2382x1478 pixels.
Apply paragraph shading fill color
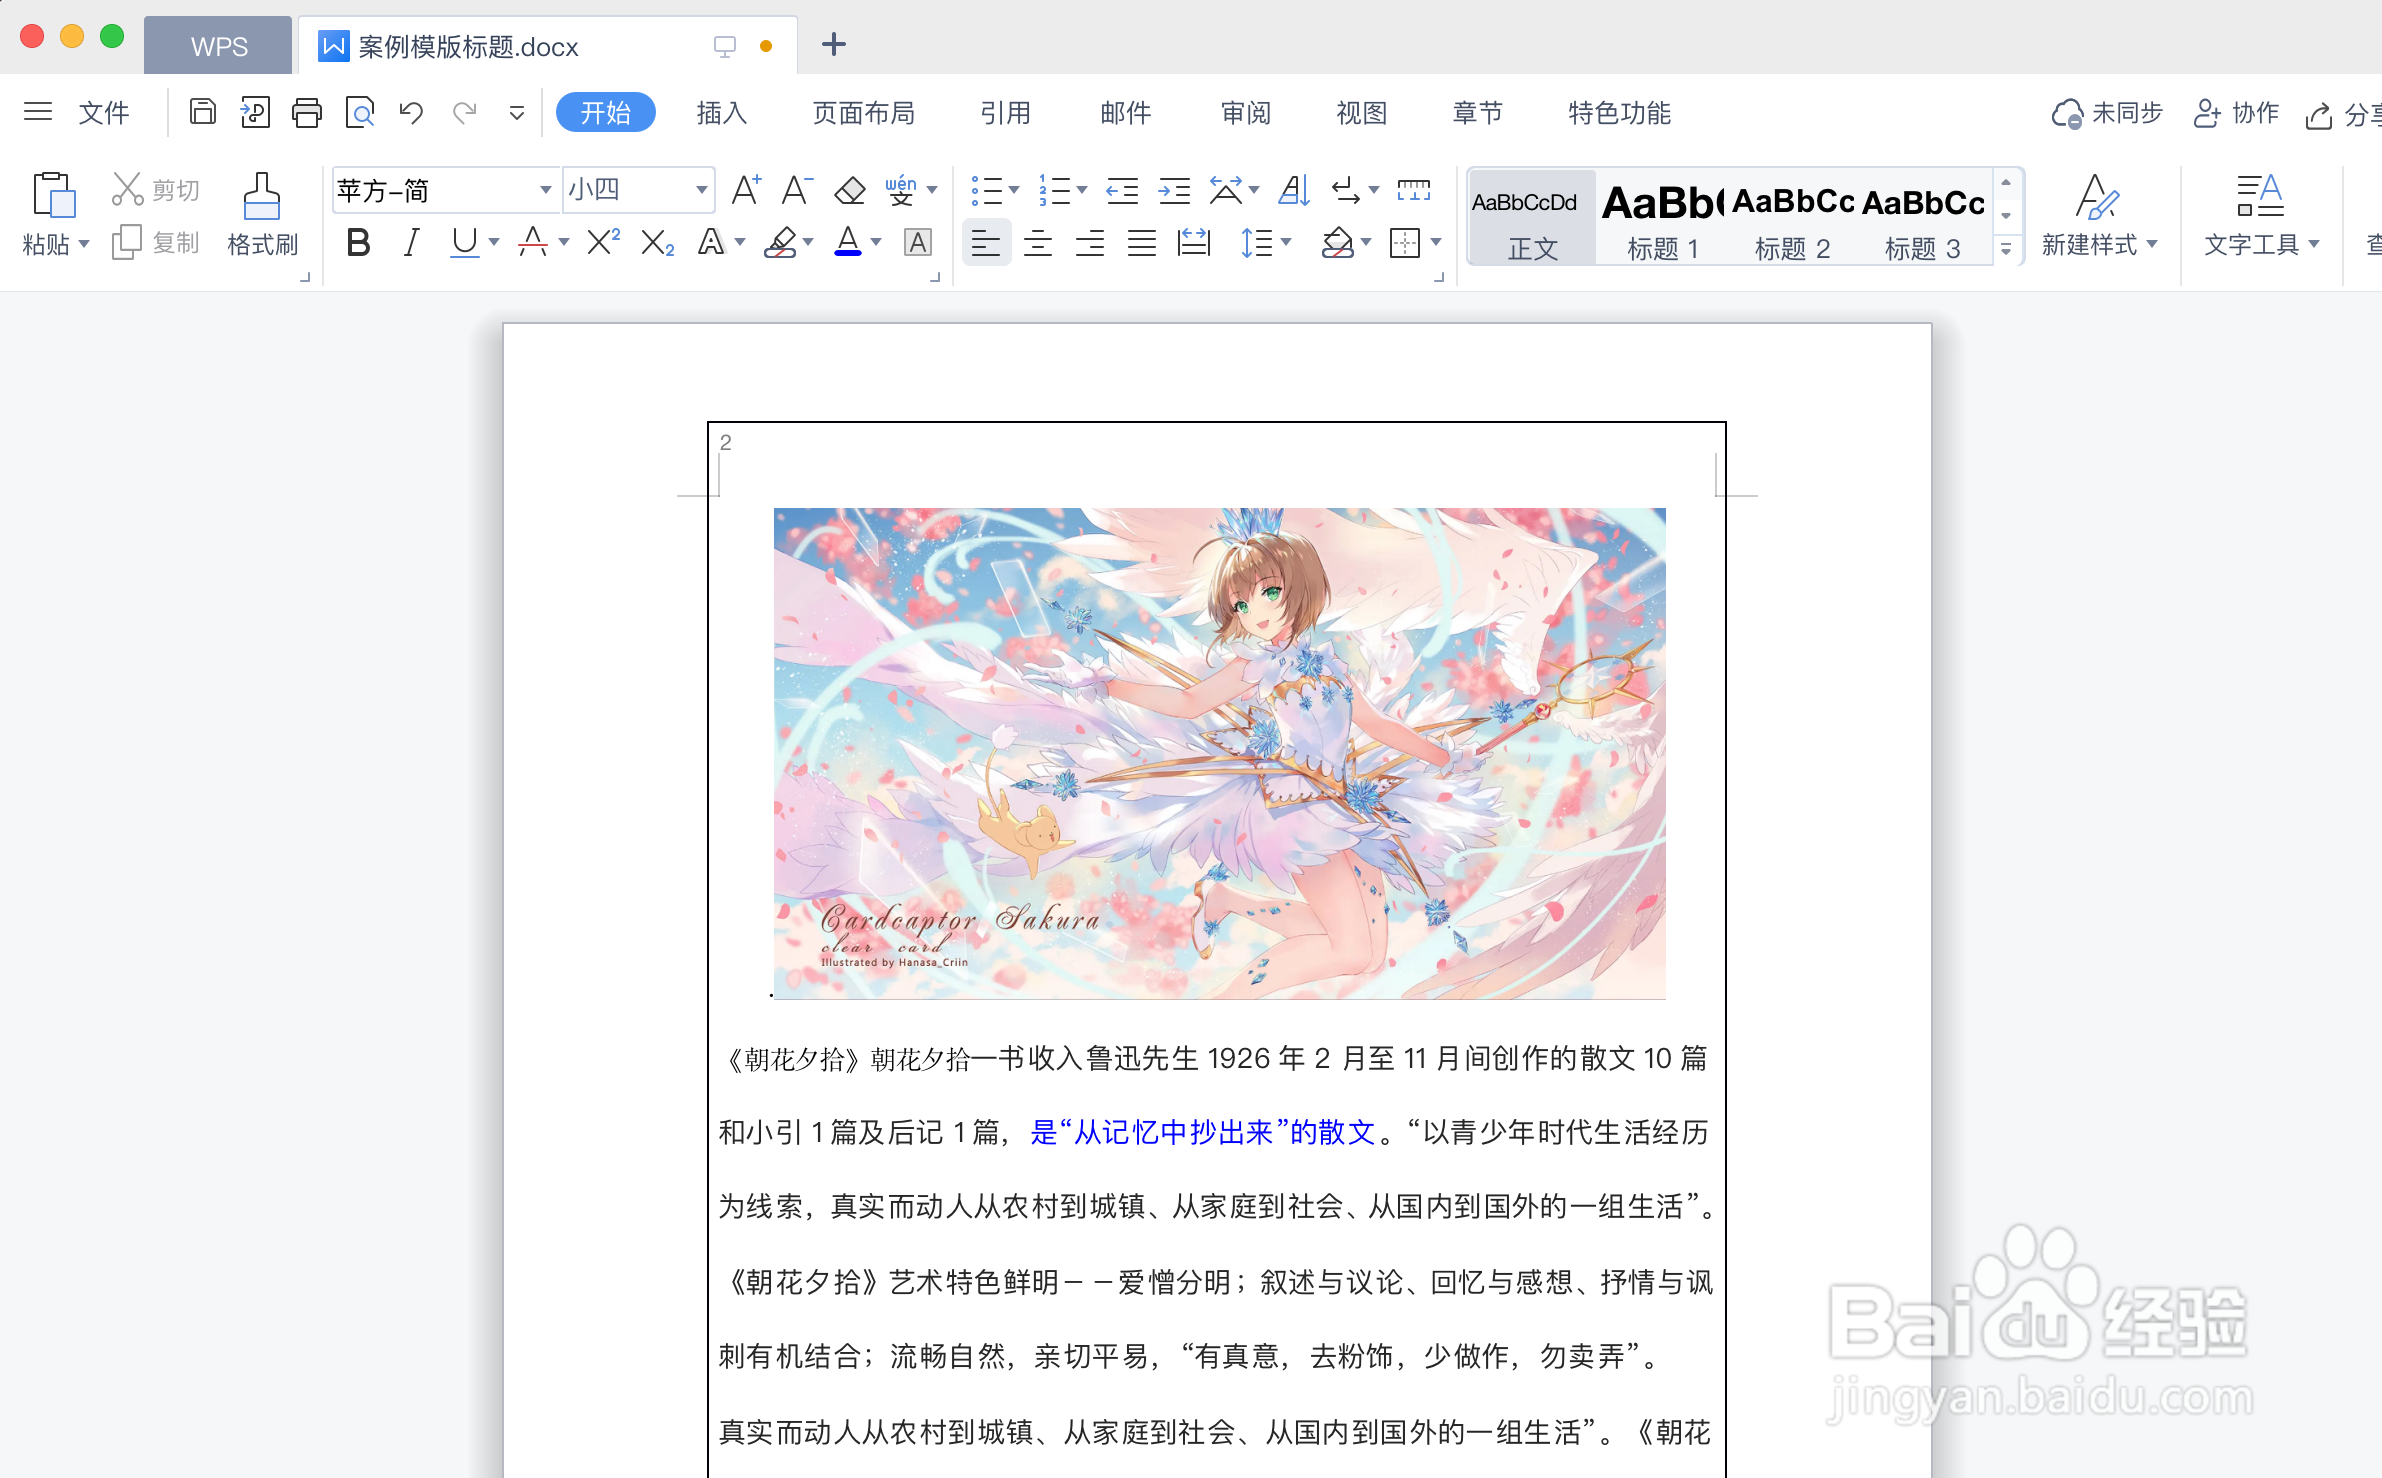coord(1337,243)
